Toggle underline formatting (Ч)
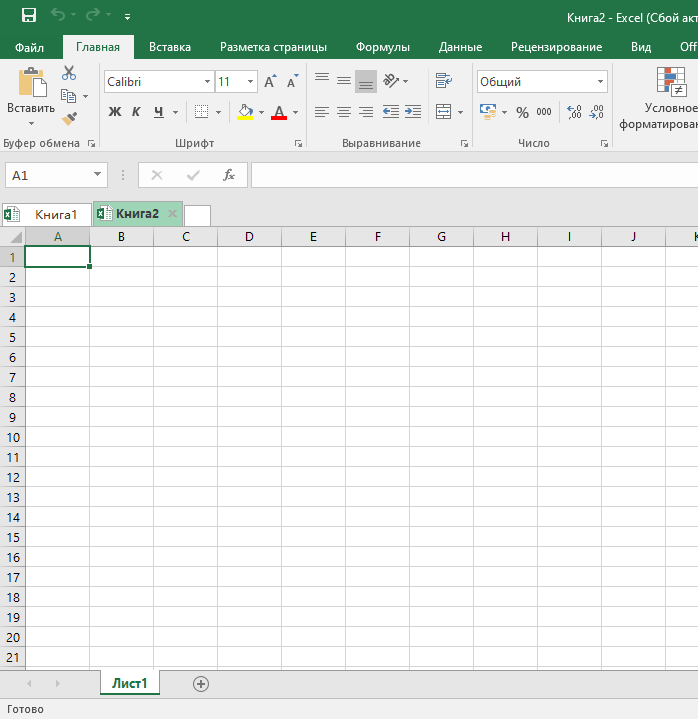The height and width of the screenshot is (719, 698). click(x=158, y=112)
